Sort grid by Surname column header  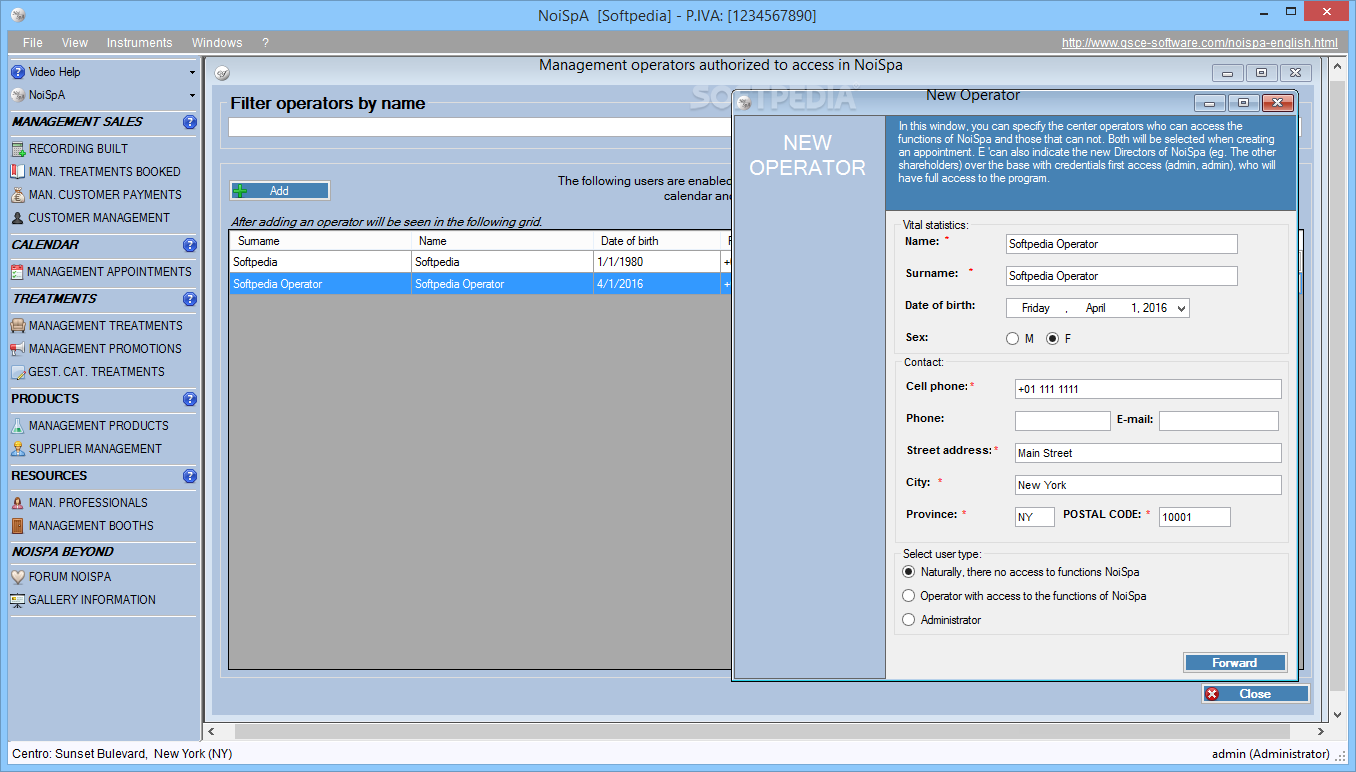tap(320, 241)
